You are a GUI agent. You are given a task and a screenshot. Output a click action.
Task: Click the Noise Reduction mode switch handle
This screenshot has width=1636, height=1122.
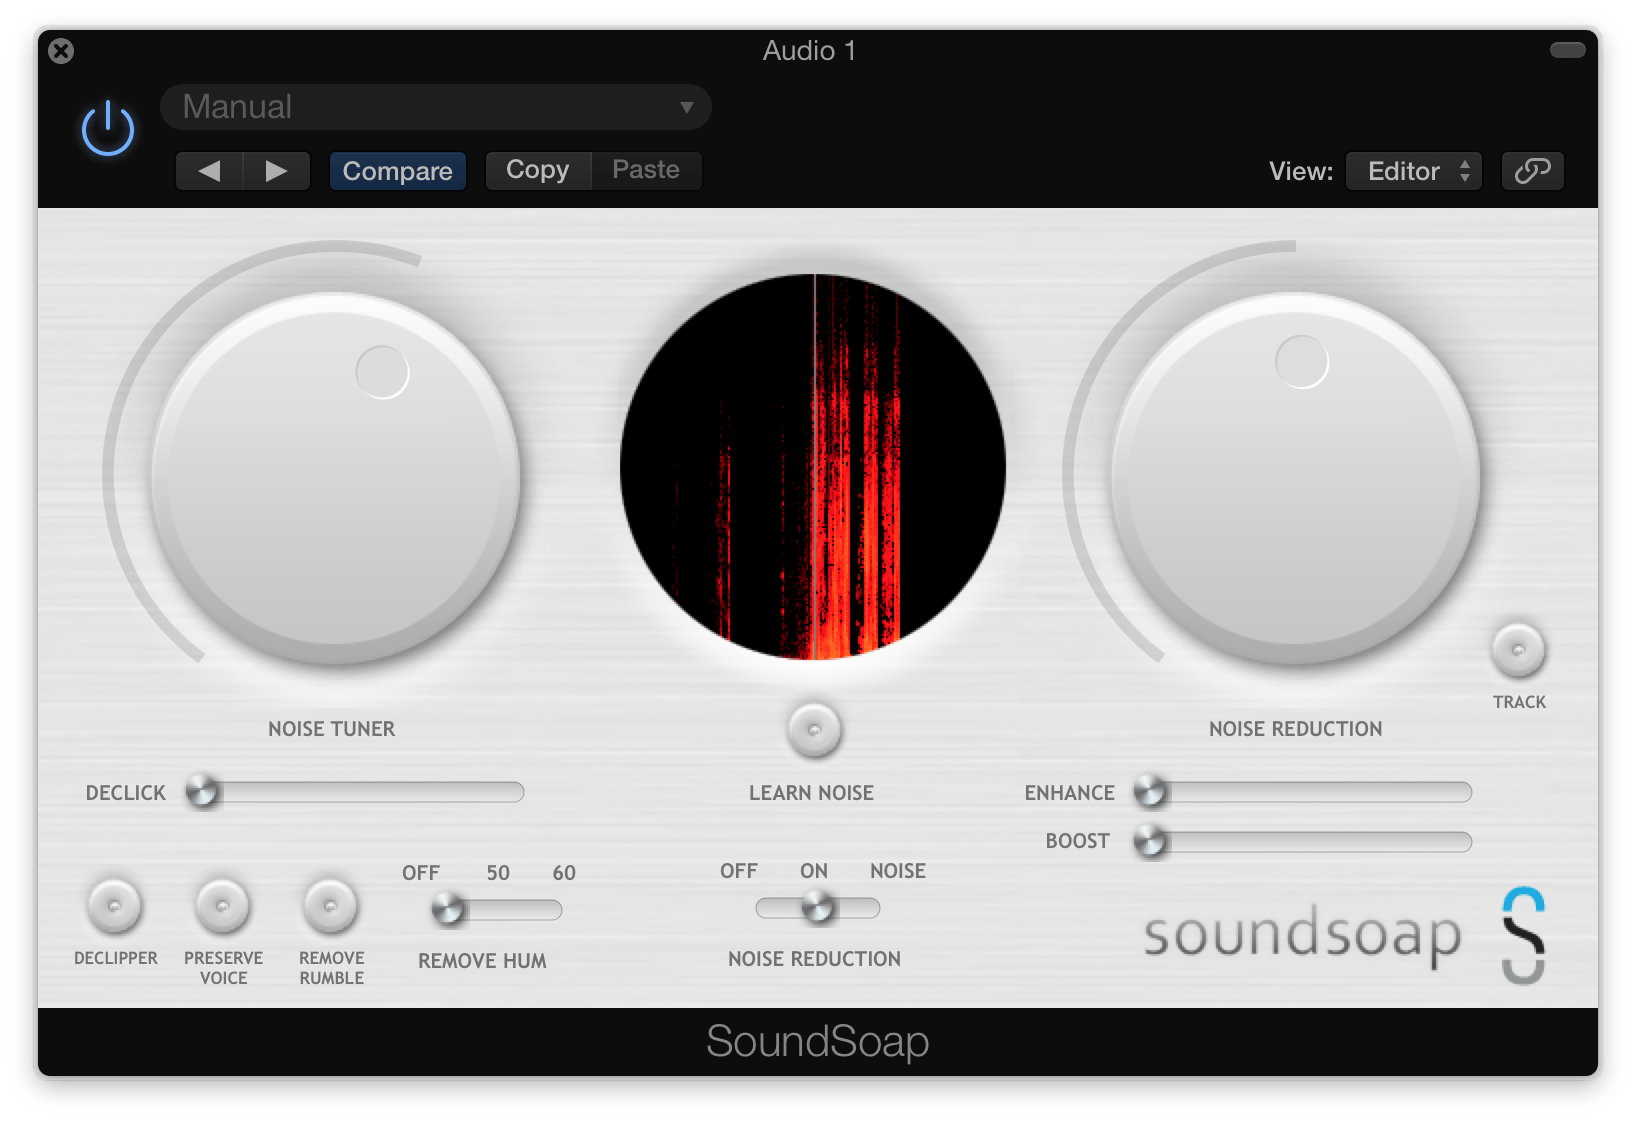point(818,908)
